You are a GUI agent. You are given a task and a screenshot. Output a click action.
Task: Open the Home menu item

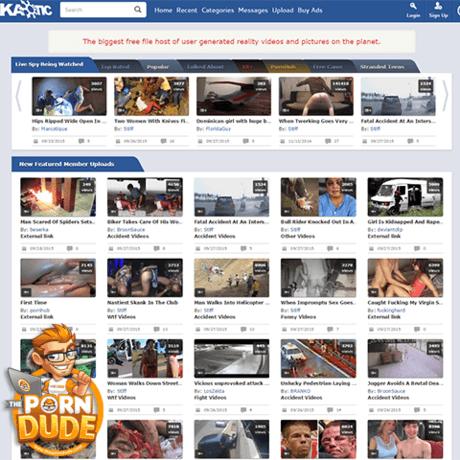(163, 10)
